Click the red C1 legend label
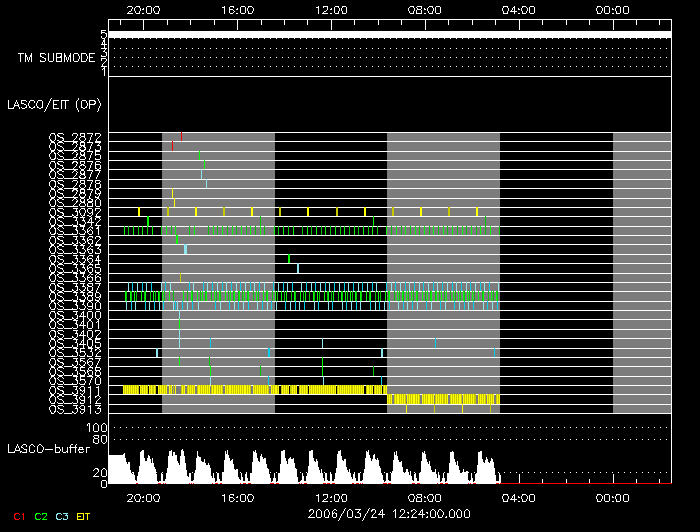 tap(19, 515)
